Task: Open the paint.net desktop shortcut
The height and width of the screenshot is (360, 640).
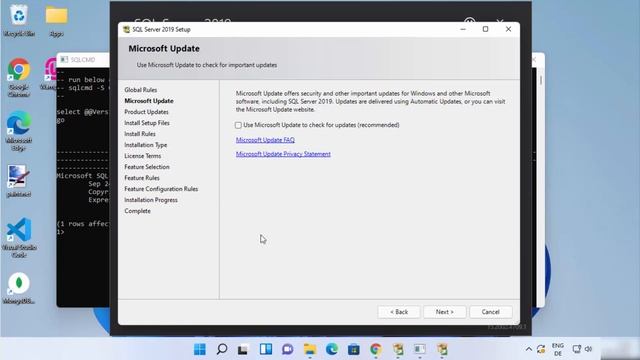Action: (18, 181)
